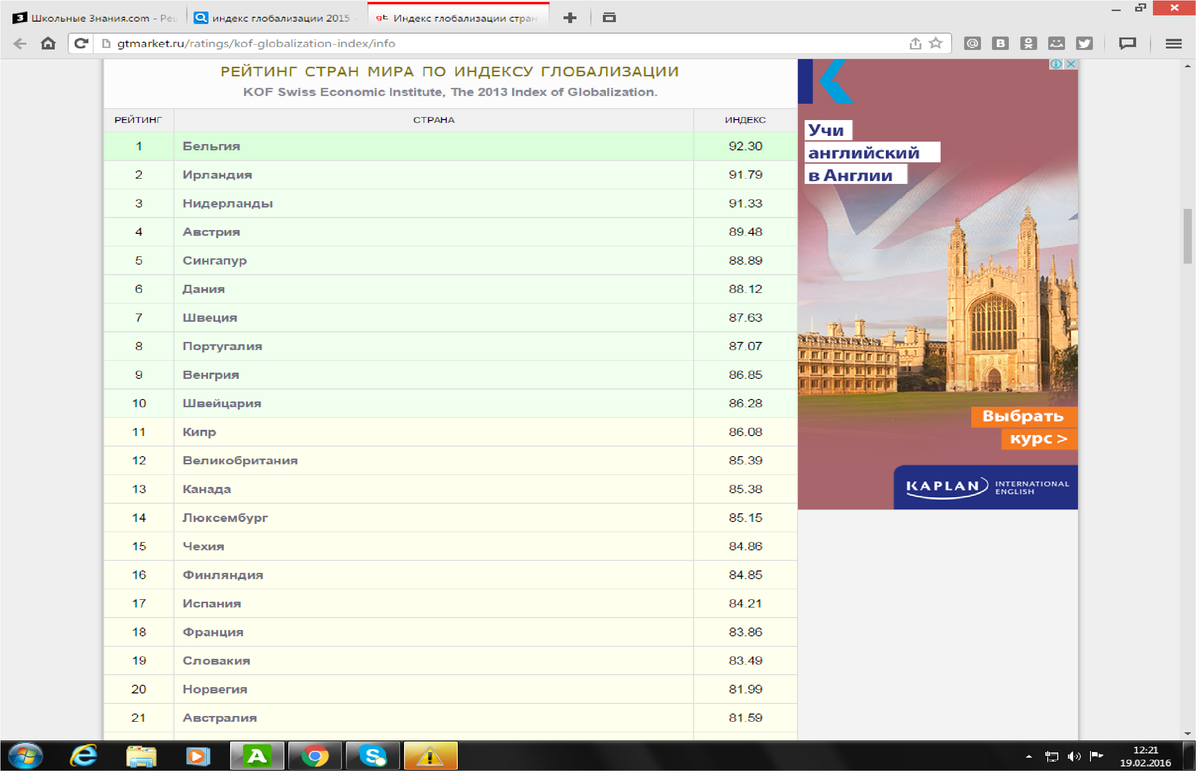
Task: Select the Финляндия country cell
Action: click(x=433, y=575)
